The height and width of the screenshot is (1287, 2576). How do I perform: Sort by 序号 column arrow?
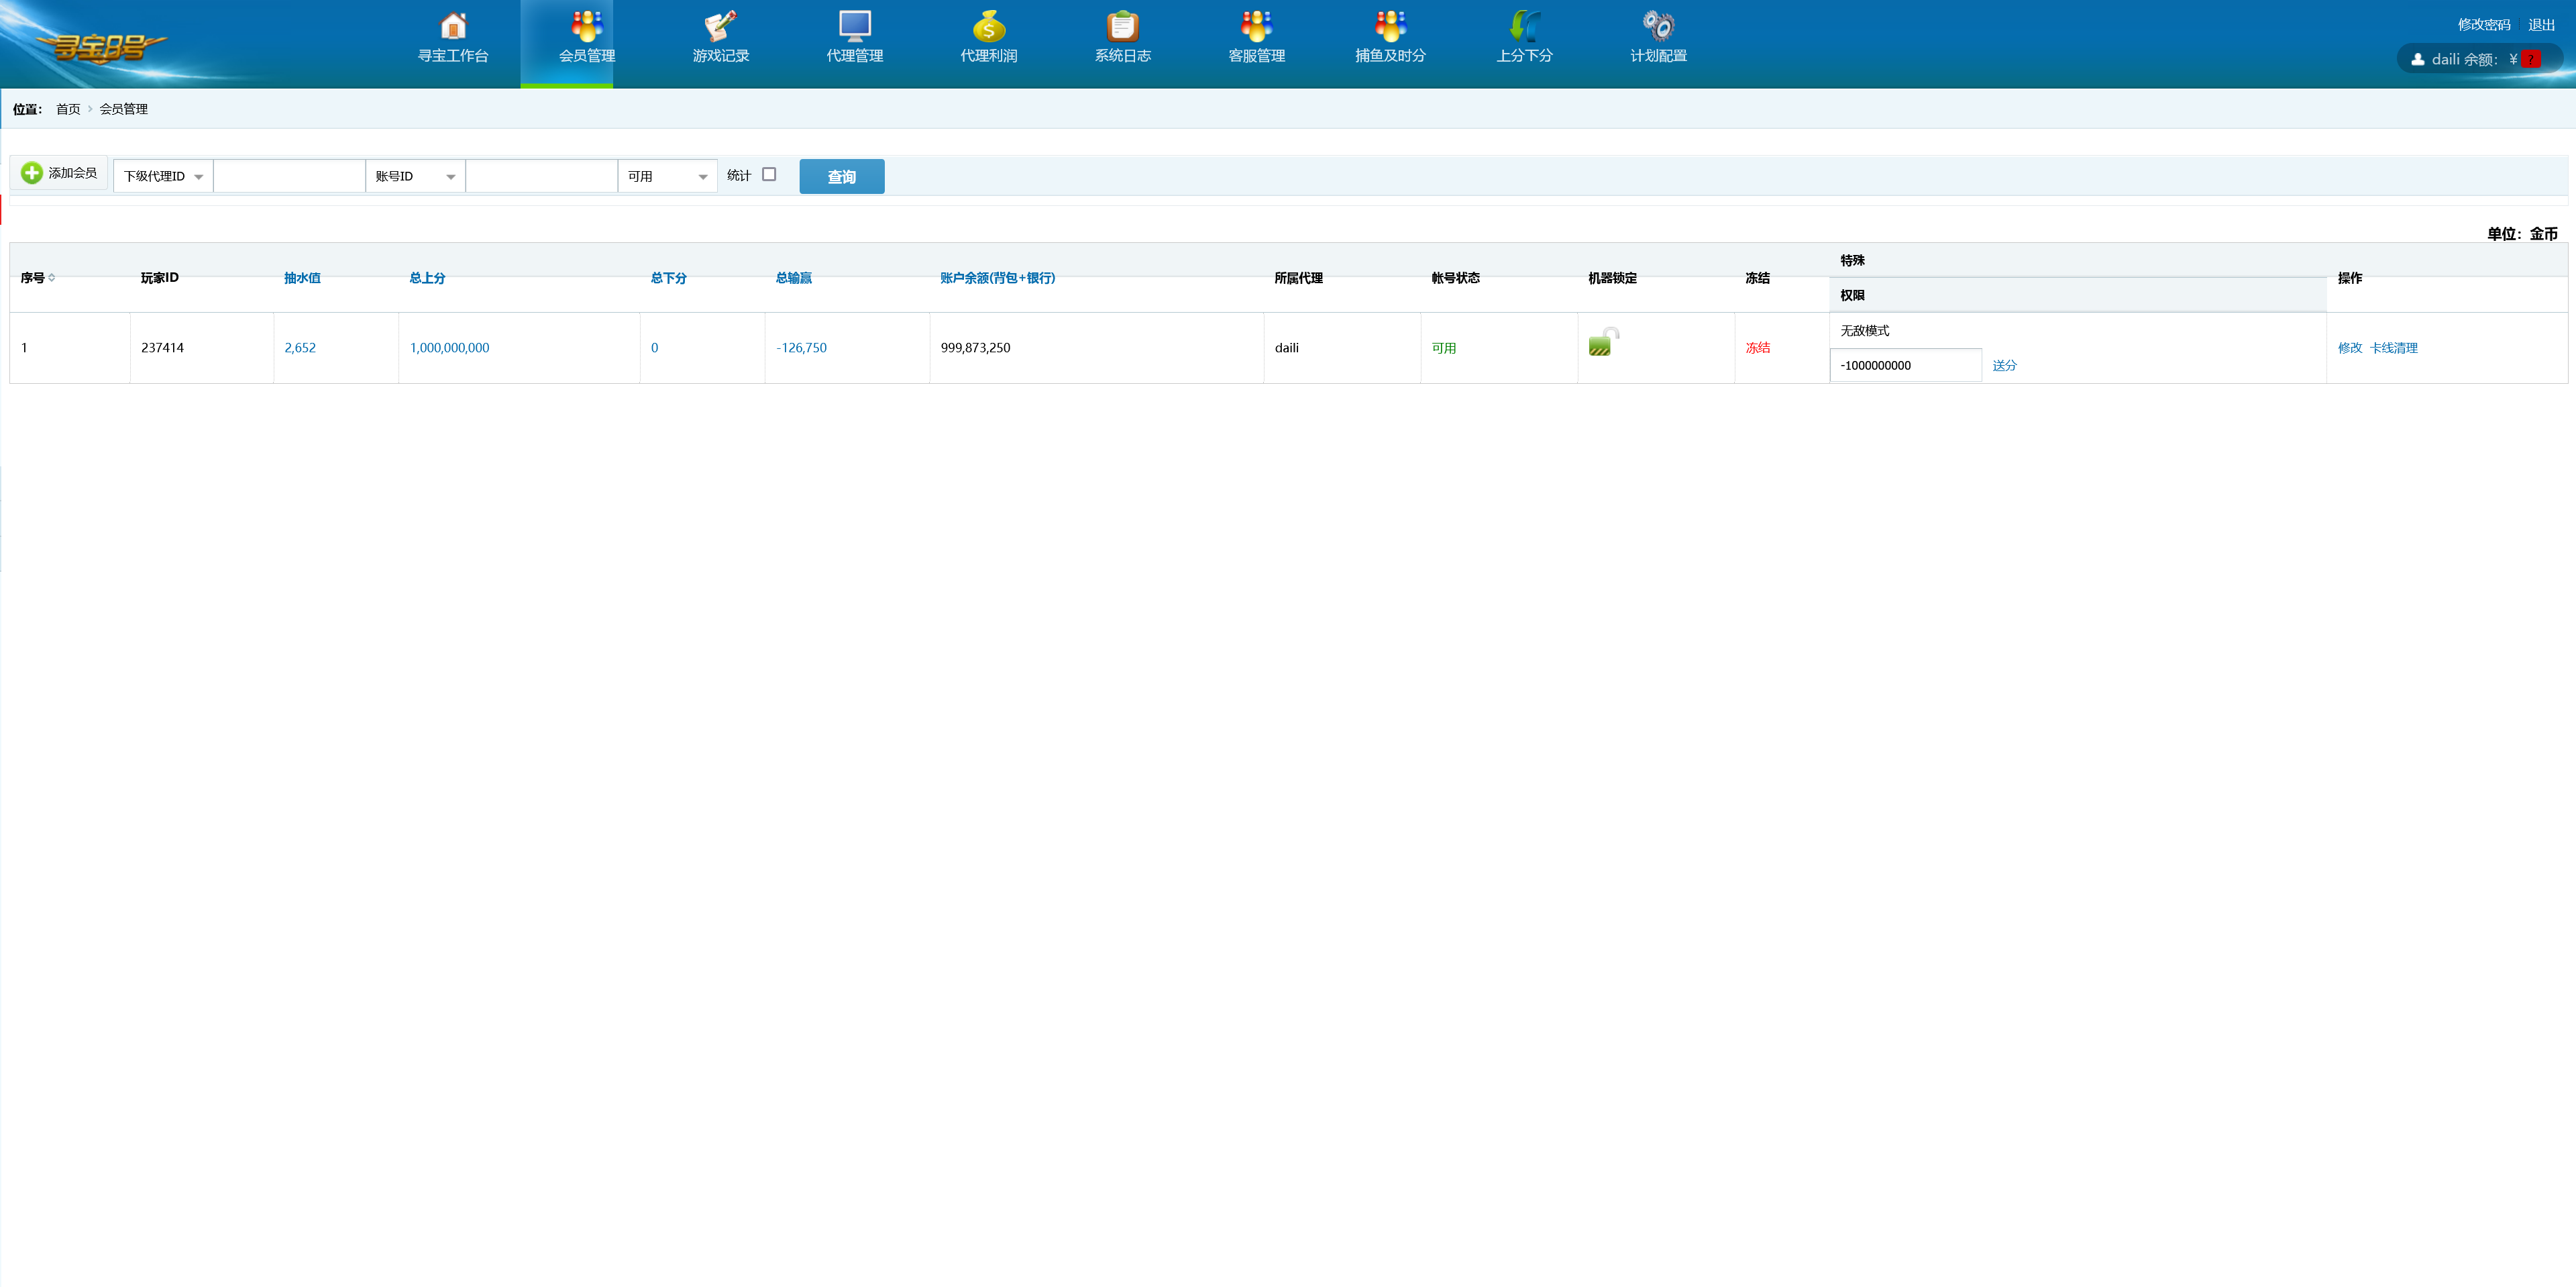[x=52, y=278]
